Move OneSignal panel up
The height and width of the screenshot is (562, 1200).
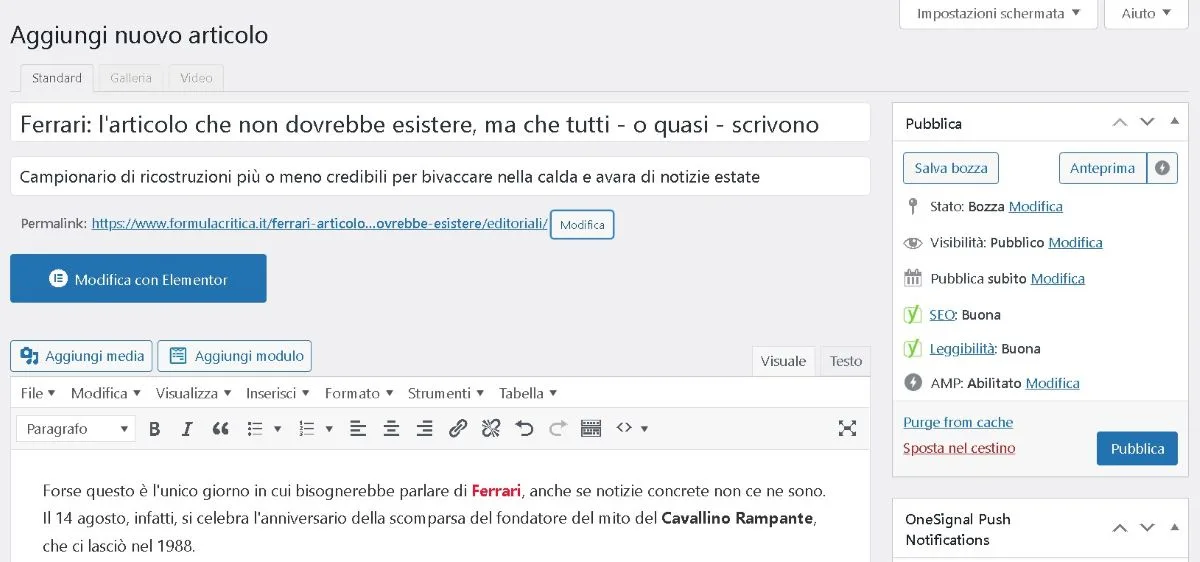pyautogui.click(x=1120, y=528)
